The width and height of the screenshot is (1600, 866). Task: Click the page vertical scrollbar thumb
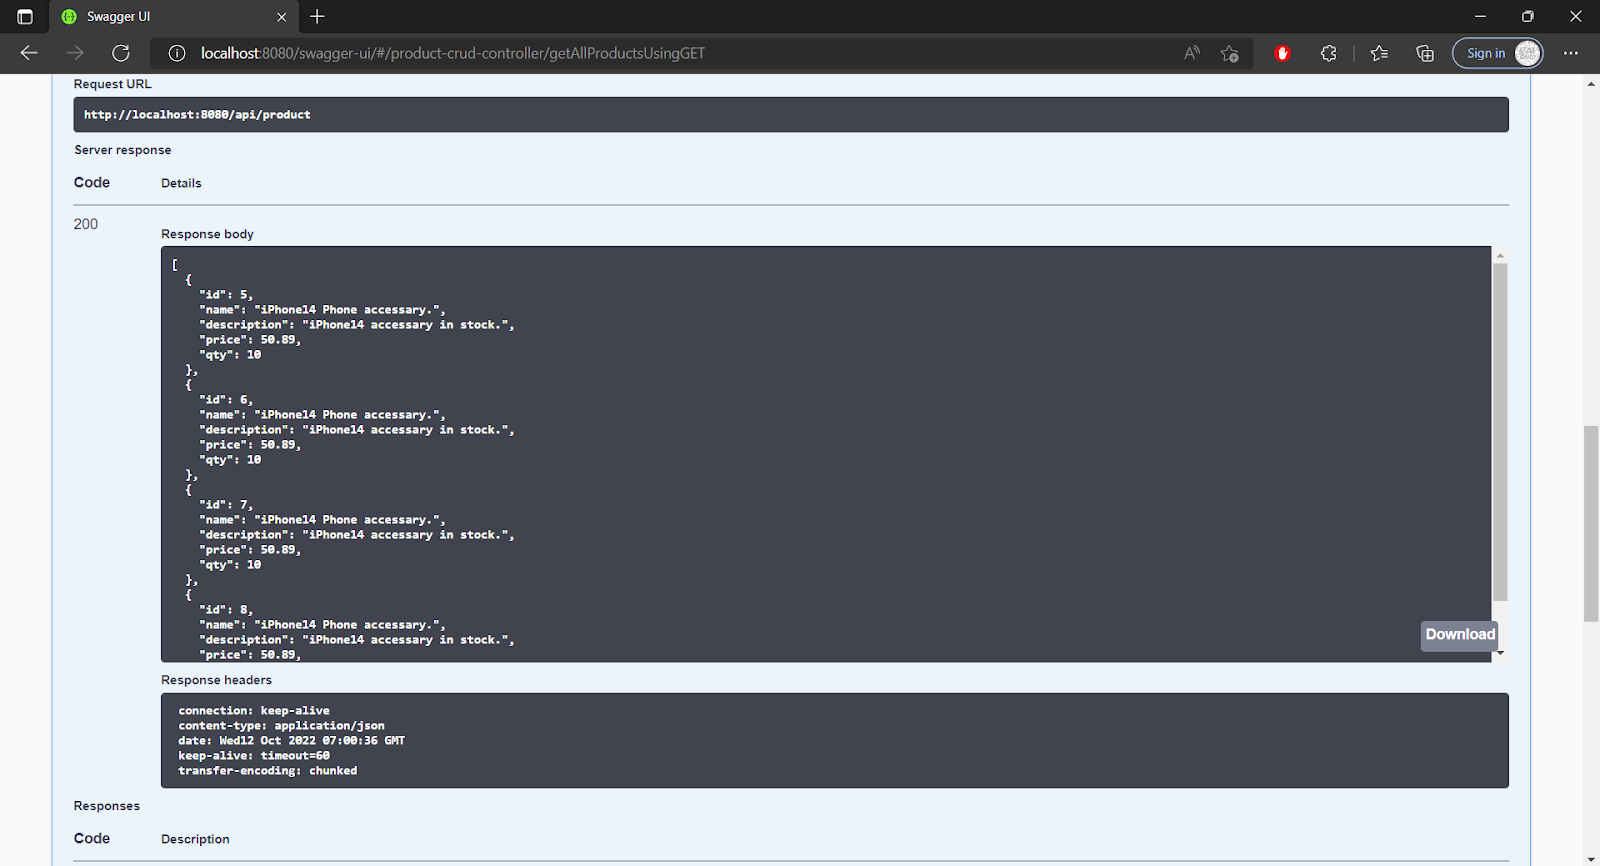[1591, 523]
